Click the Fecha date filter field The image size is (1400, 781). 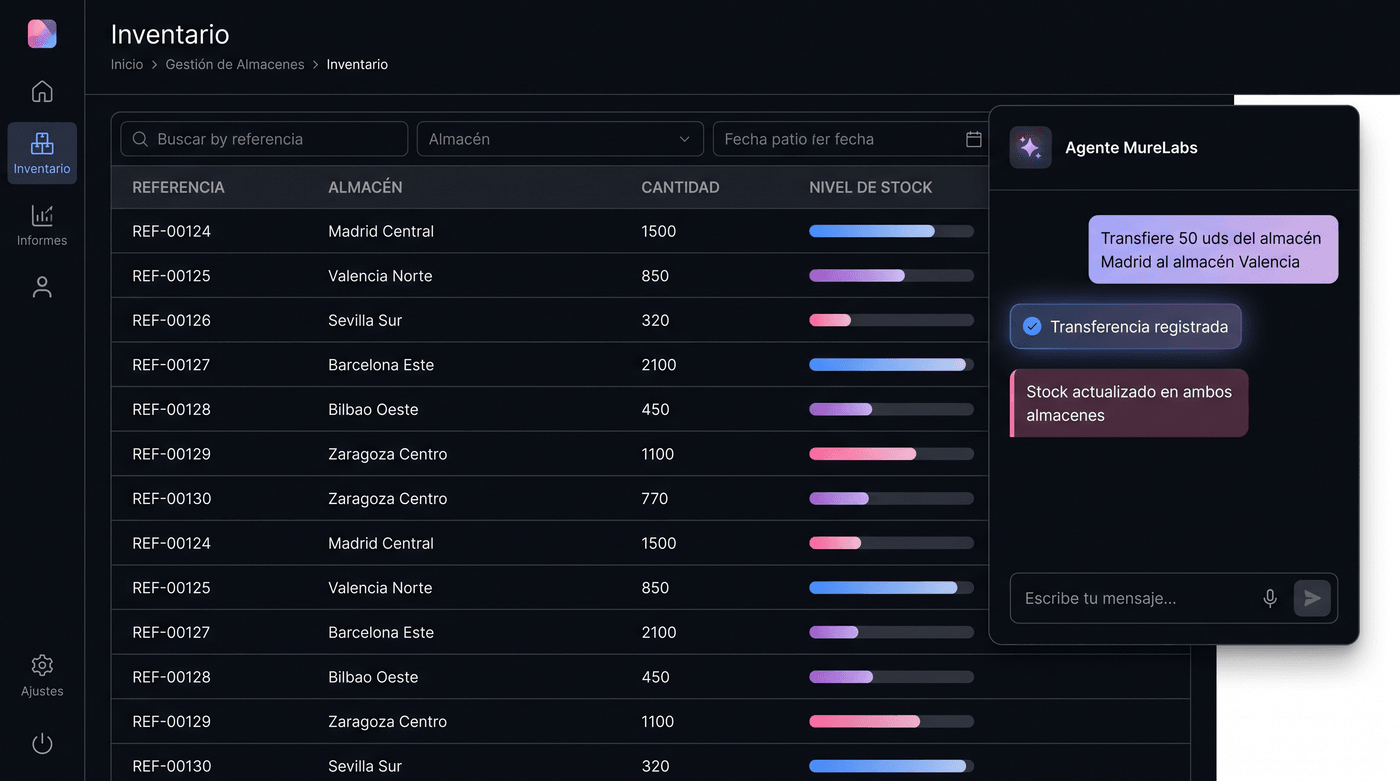[851, 139]
